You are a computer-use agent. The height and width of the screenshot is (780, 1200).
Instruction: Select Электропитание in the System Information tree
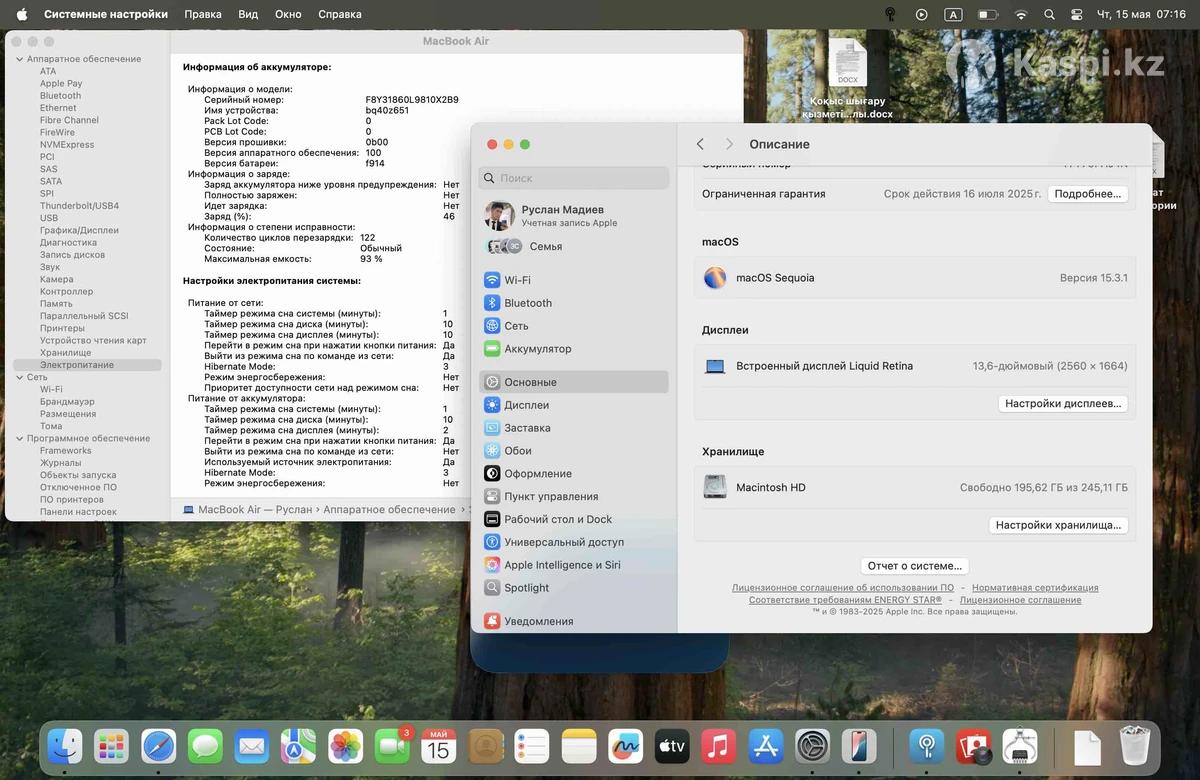(87, 365)
